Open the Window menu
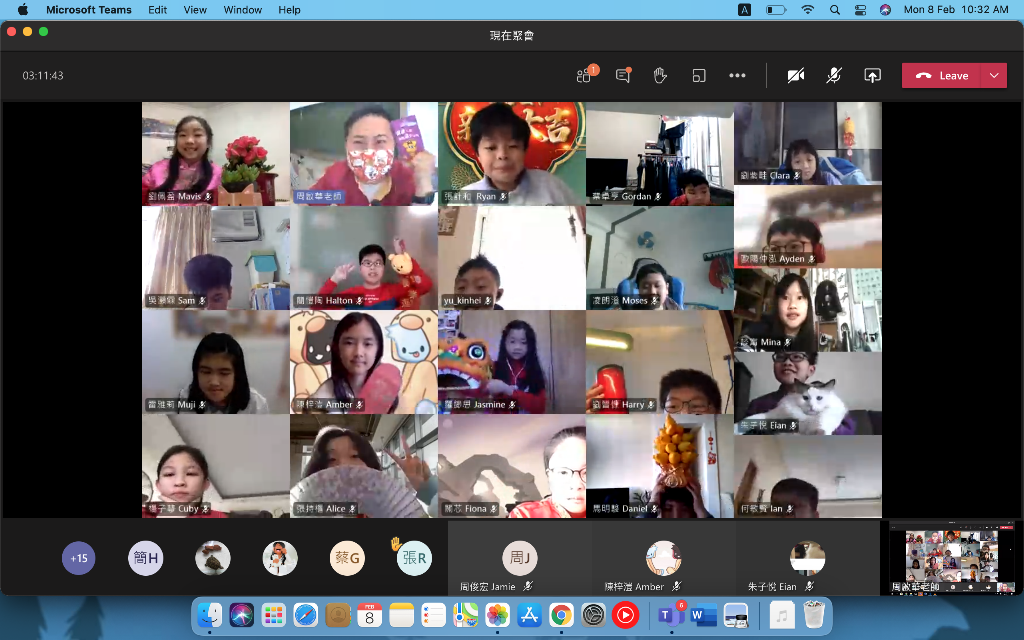This screenshot has height=640, width=1024. (x=242, y=10)
